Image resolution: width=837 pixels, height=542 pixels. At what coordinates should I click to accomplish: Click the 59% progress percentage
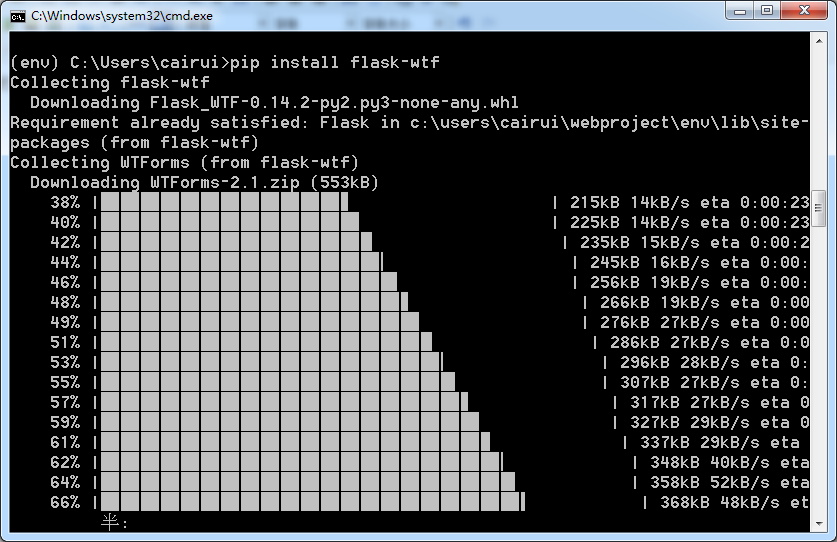pos(65,423)
